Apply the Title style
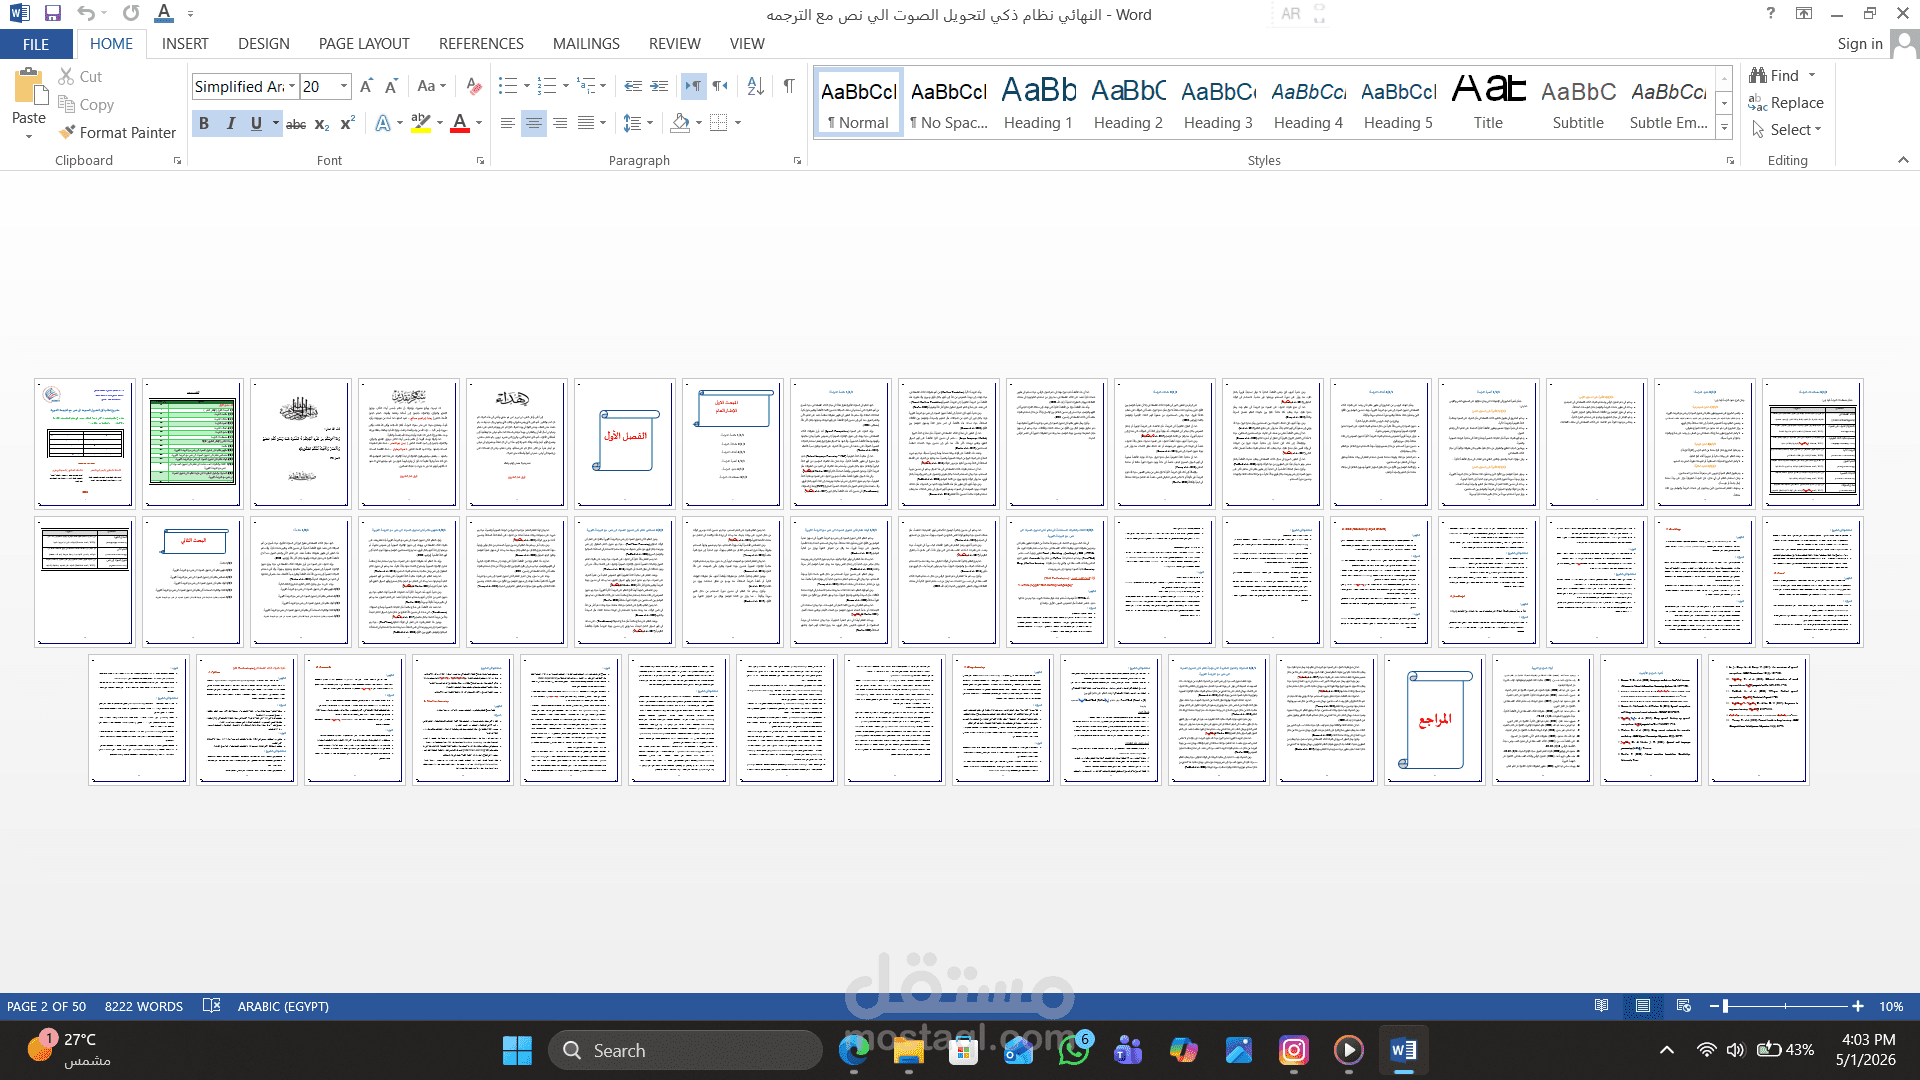 pyautogui.click(x=1488, y=103)
